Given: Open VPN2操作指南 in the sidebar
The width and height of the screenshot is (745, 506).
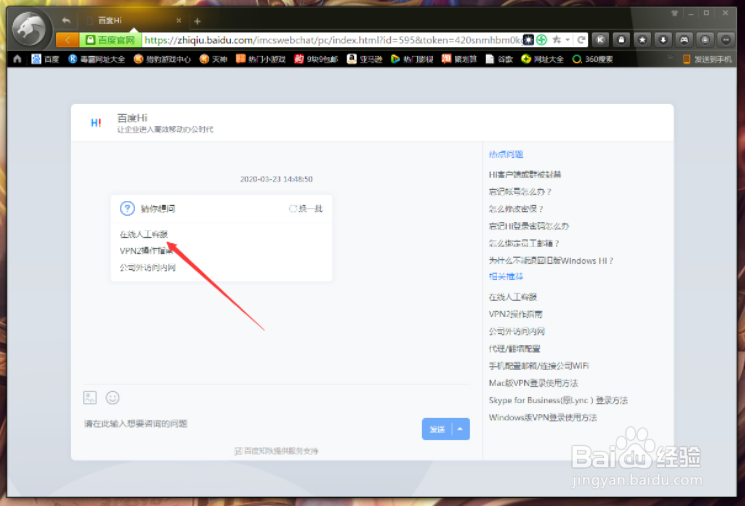Looking at the screenshot, I should pyautogui.click(x=516, y=314).
